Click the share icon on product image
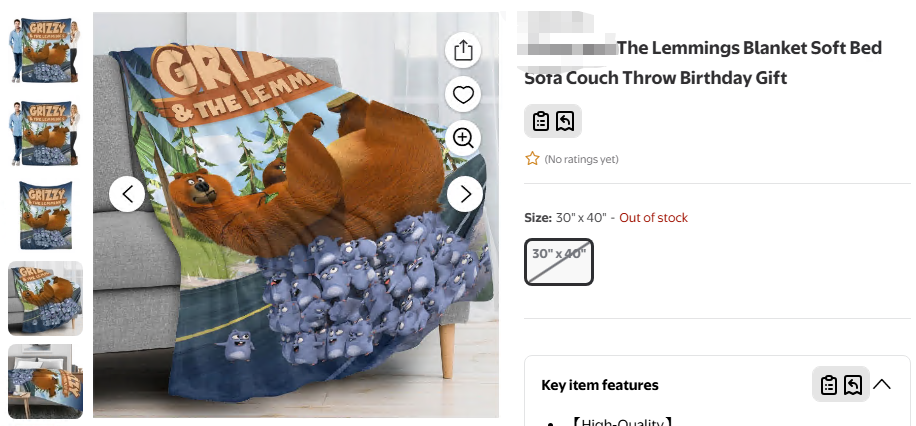 point(463,50)
